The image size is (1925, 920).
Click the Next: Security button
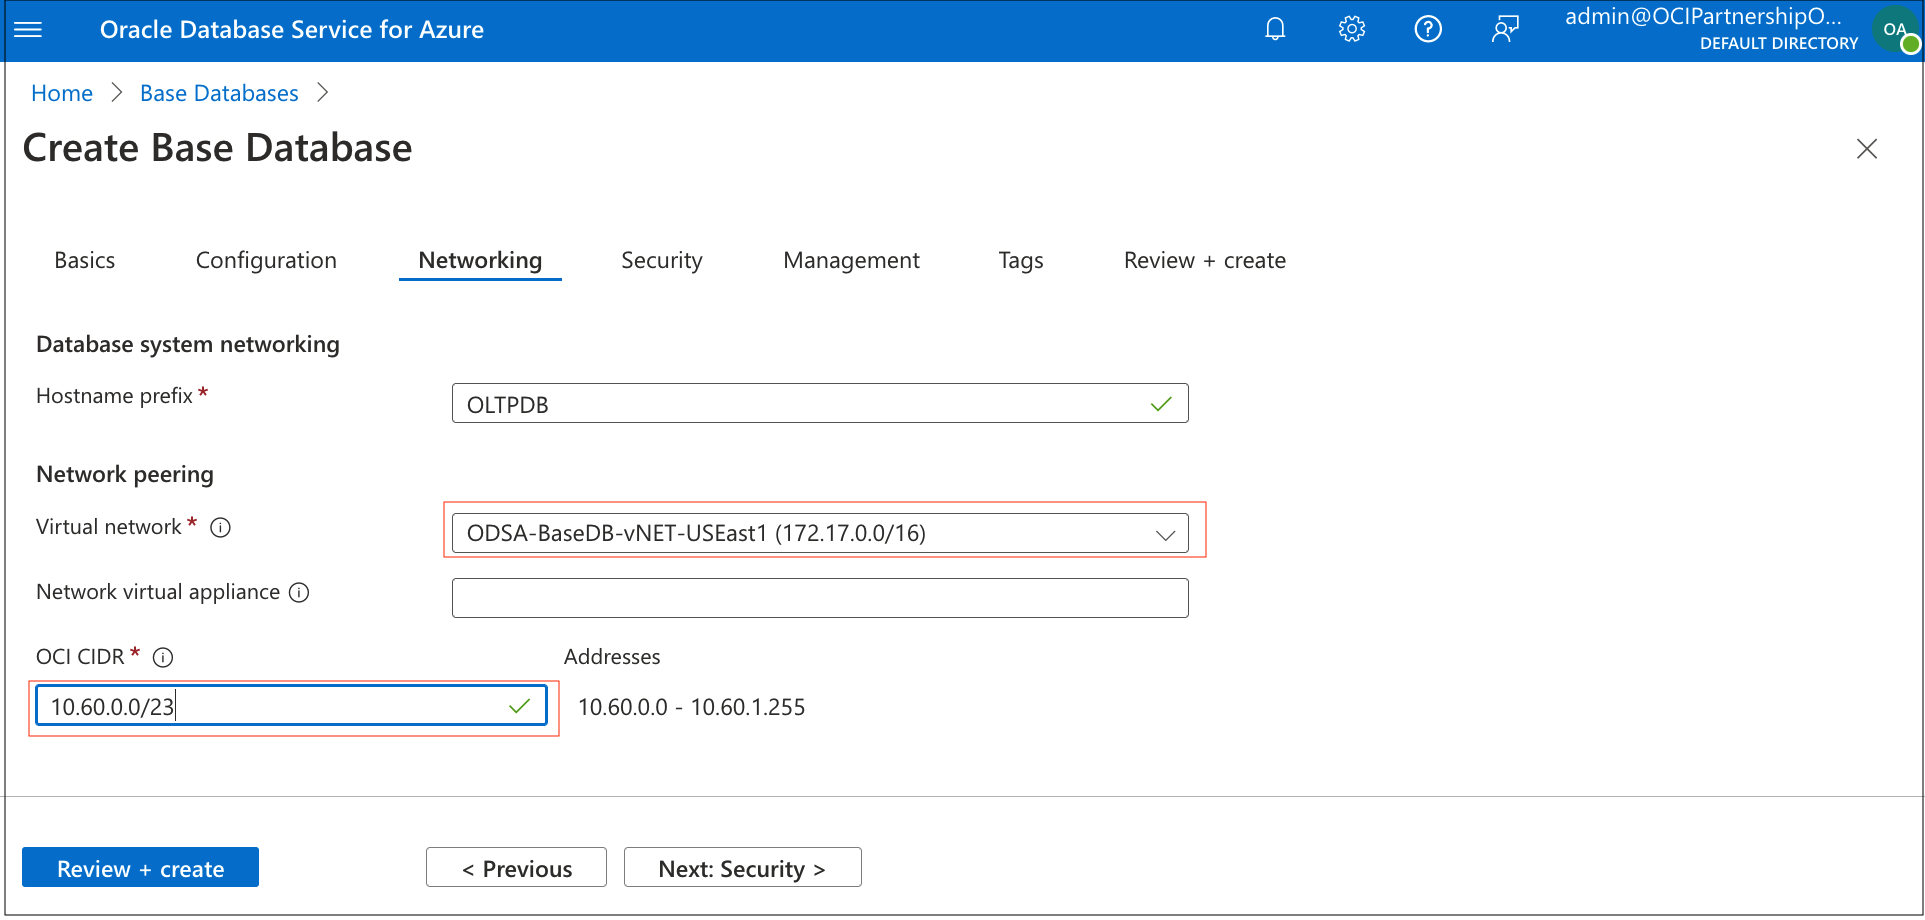pos(742,867)
